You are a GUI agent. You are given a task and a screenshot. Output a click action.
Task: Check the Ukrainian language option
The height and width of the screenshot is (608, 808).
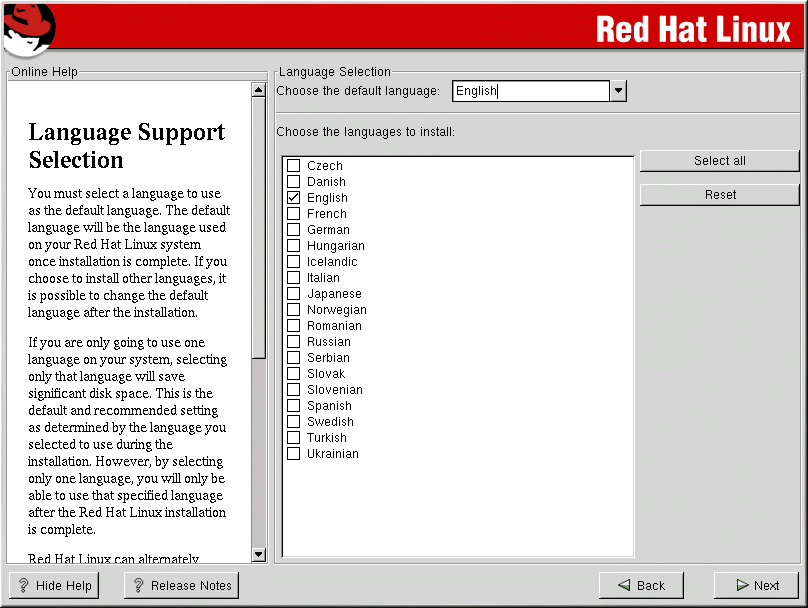tap(294, 454)
